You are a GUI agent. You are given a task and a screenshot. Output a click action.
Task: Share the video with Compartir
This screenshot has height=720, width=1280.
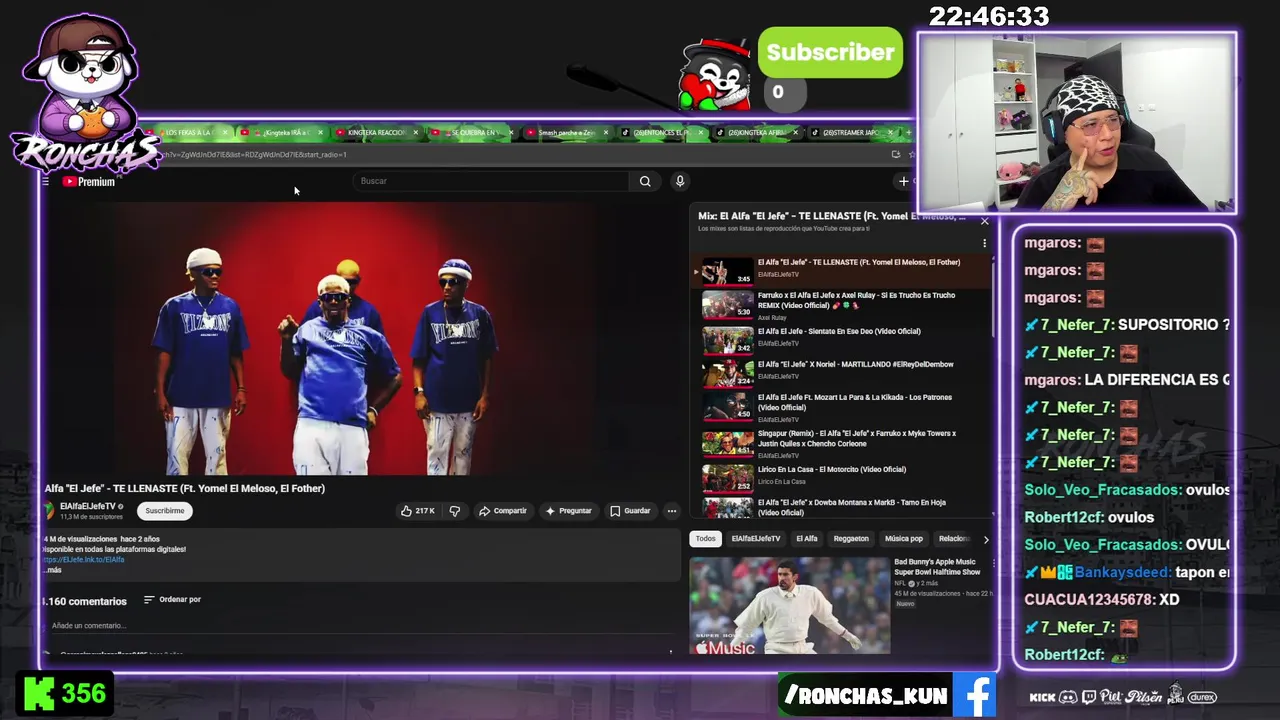point(502,511)
